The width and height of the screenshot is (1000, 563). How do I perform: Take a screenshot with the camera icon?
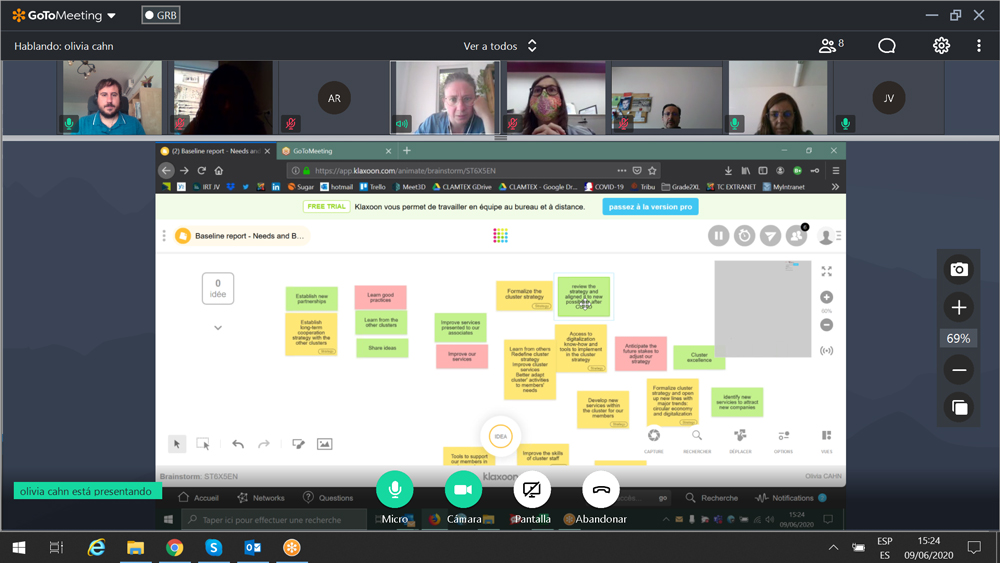click(958, 269)
